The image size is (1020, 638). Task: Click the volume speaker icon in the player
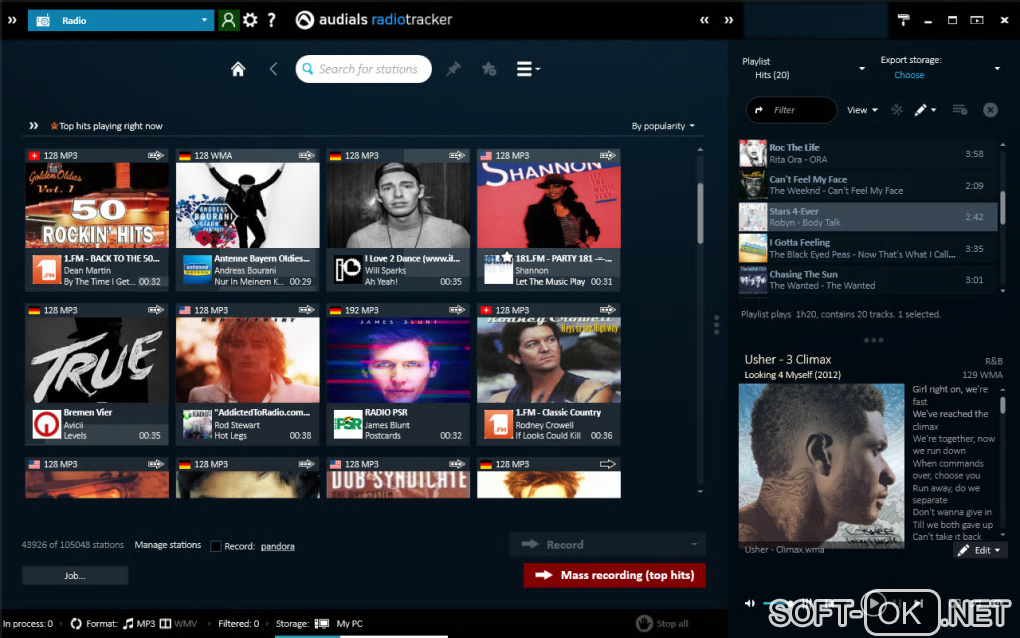(749, 604)
